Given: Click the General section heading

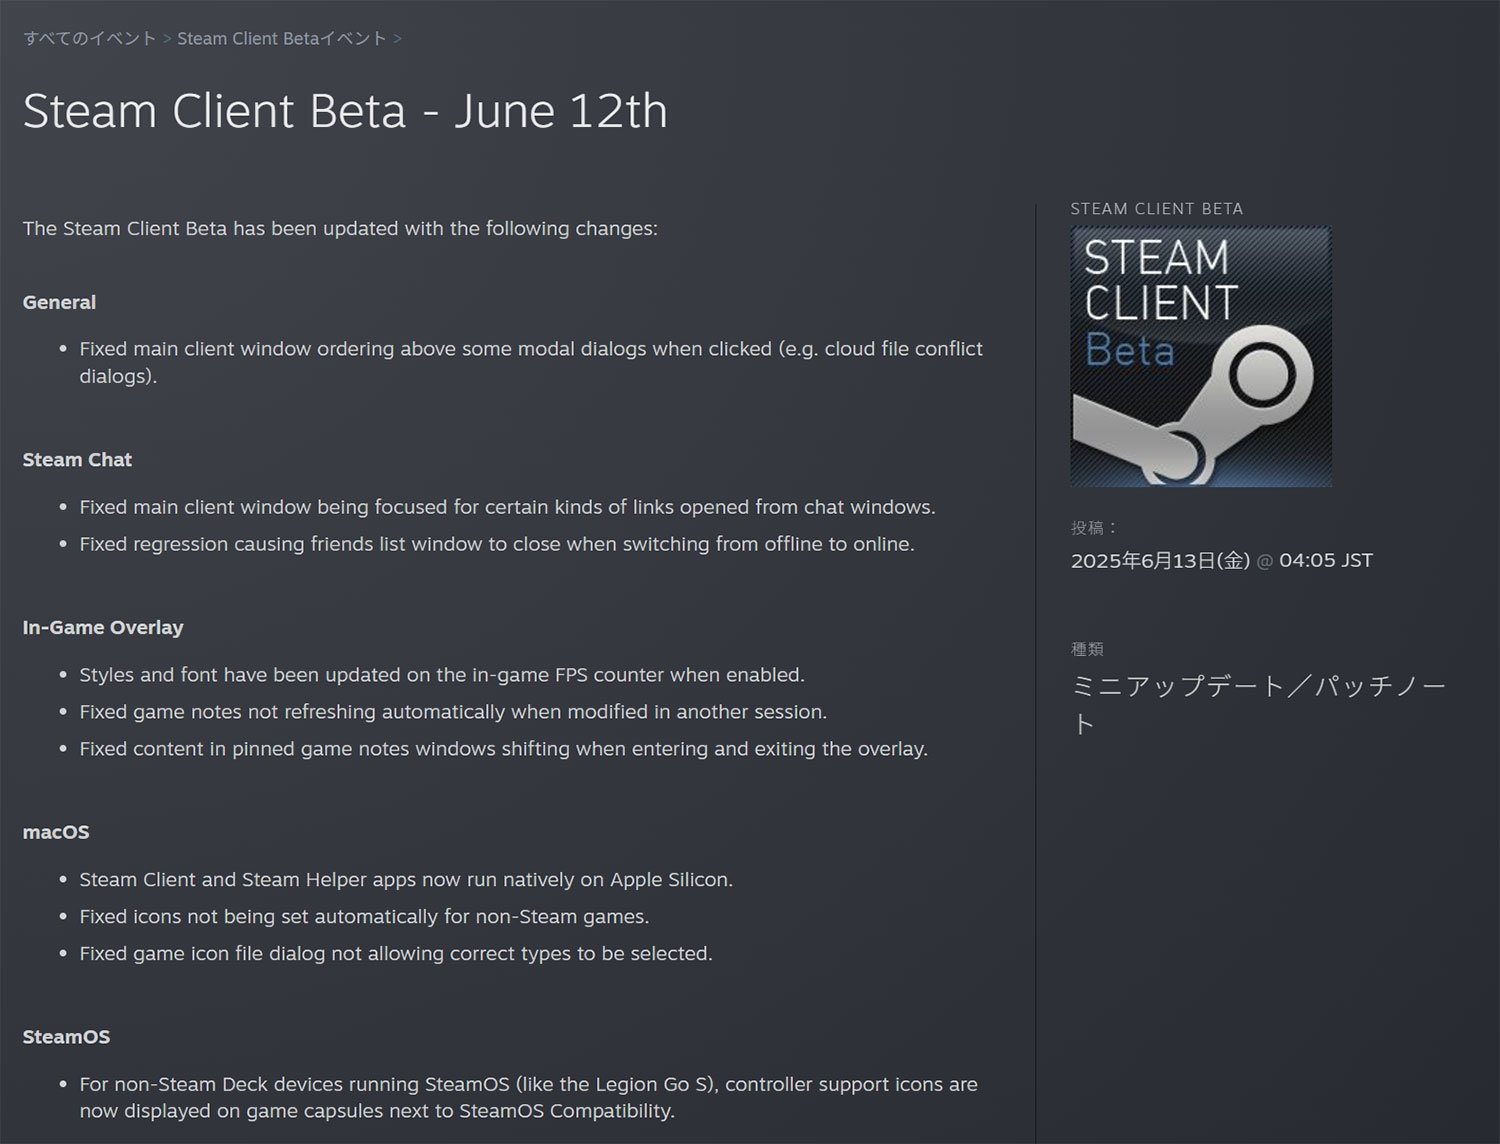Looking at the screenshot, I should click(60, 302).
